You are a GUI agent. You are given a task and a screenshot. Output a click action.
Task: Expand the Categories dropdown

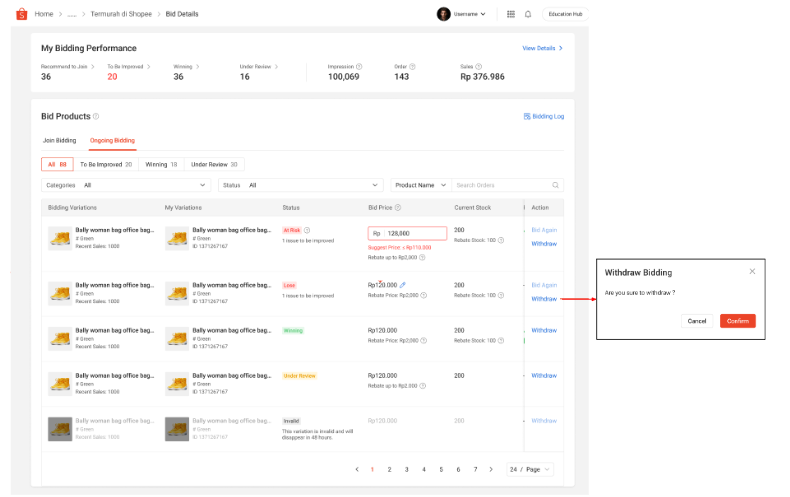tap(126, 185)
